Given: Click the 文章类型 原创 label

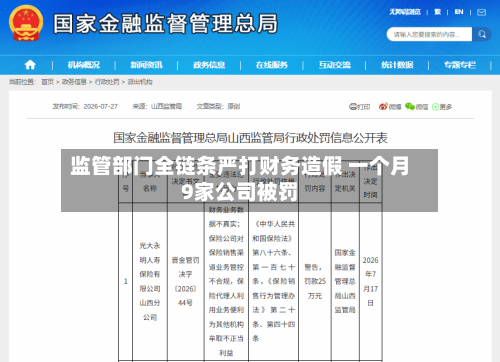Looking at the screenshot, I should pos(218,107).
